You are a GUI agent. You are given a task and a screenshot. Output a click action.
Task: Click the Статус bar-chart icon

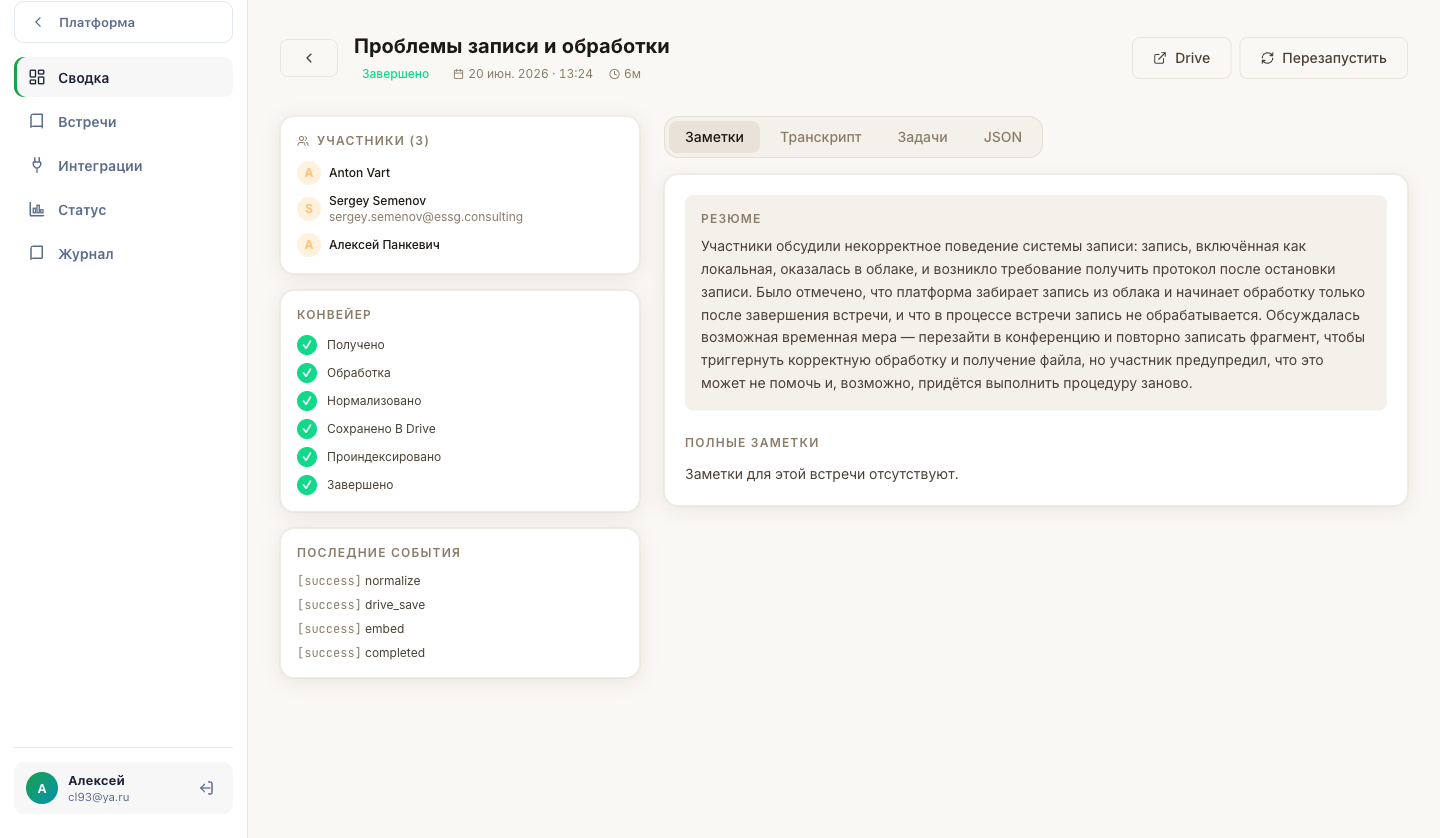point(37,209)
